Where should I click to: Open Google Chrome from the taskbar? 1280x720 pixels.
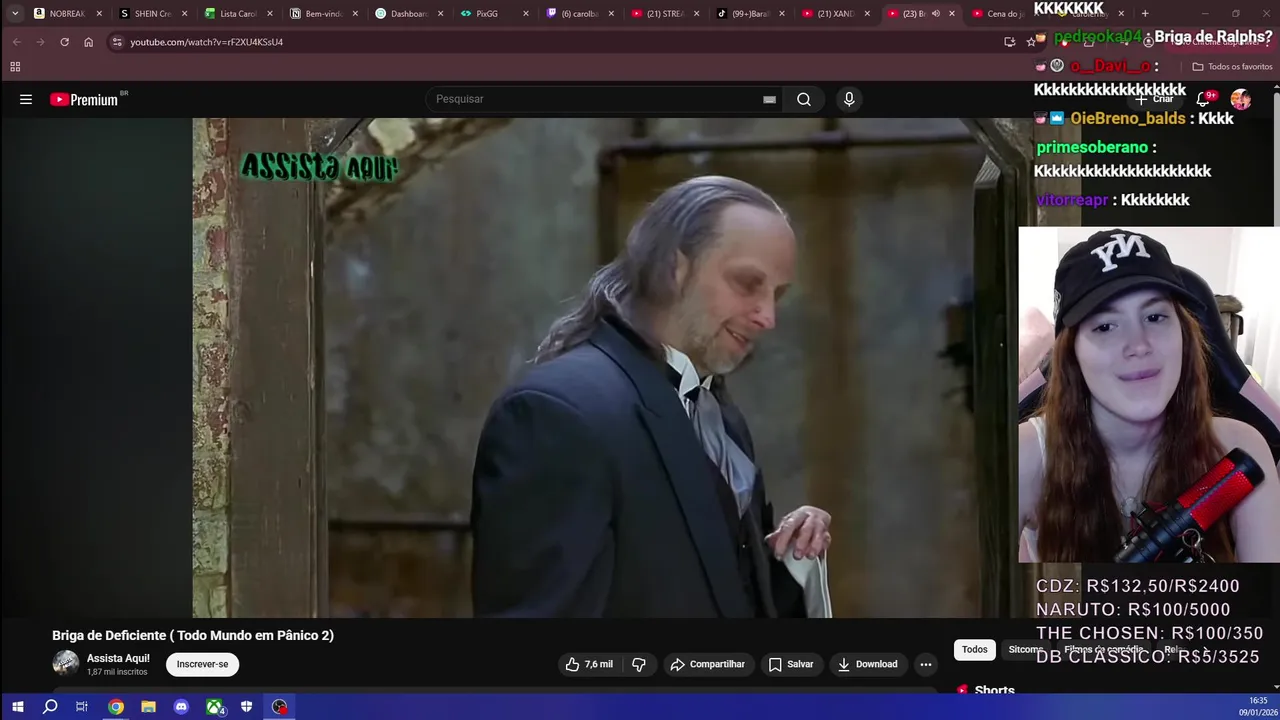(116, 707)
